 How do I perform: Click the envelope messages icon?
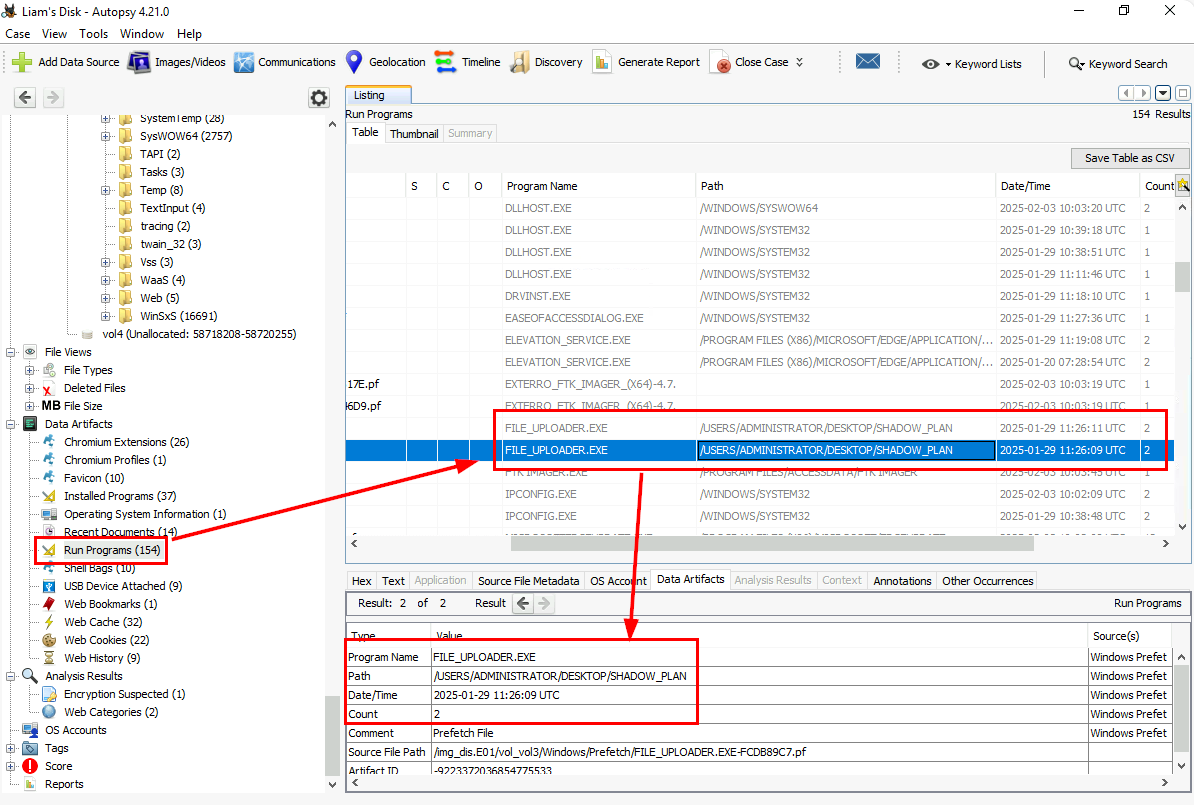(867, 62)
